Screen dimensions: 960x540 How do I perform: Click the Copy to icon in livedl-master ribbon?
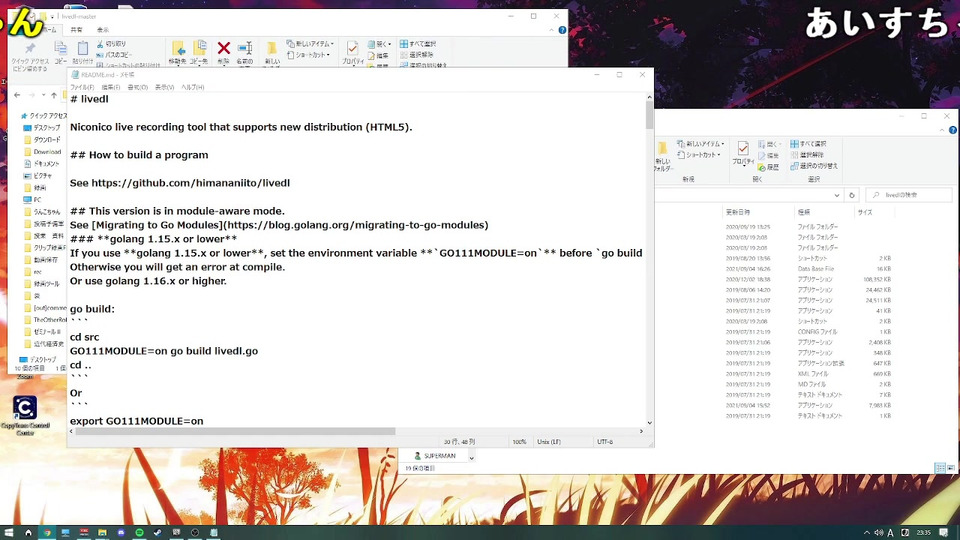click(x=200, y=48)
